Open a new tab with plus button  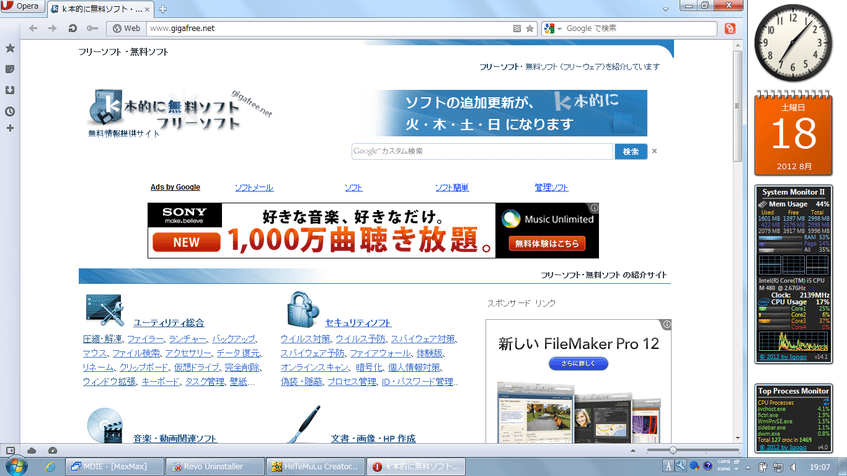pos(163,9)
